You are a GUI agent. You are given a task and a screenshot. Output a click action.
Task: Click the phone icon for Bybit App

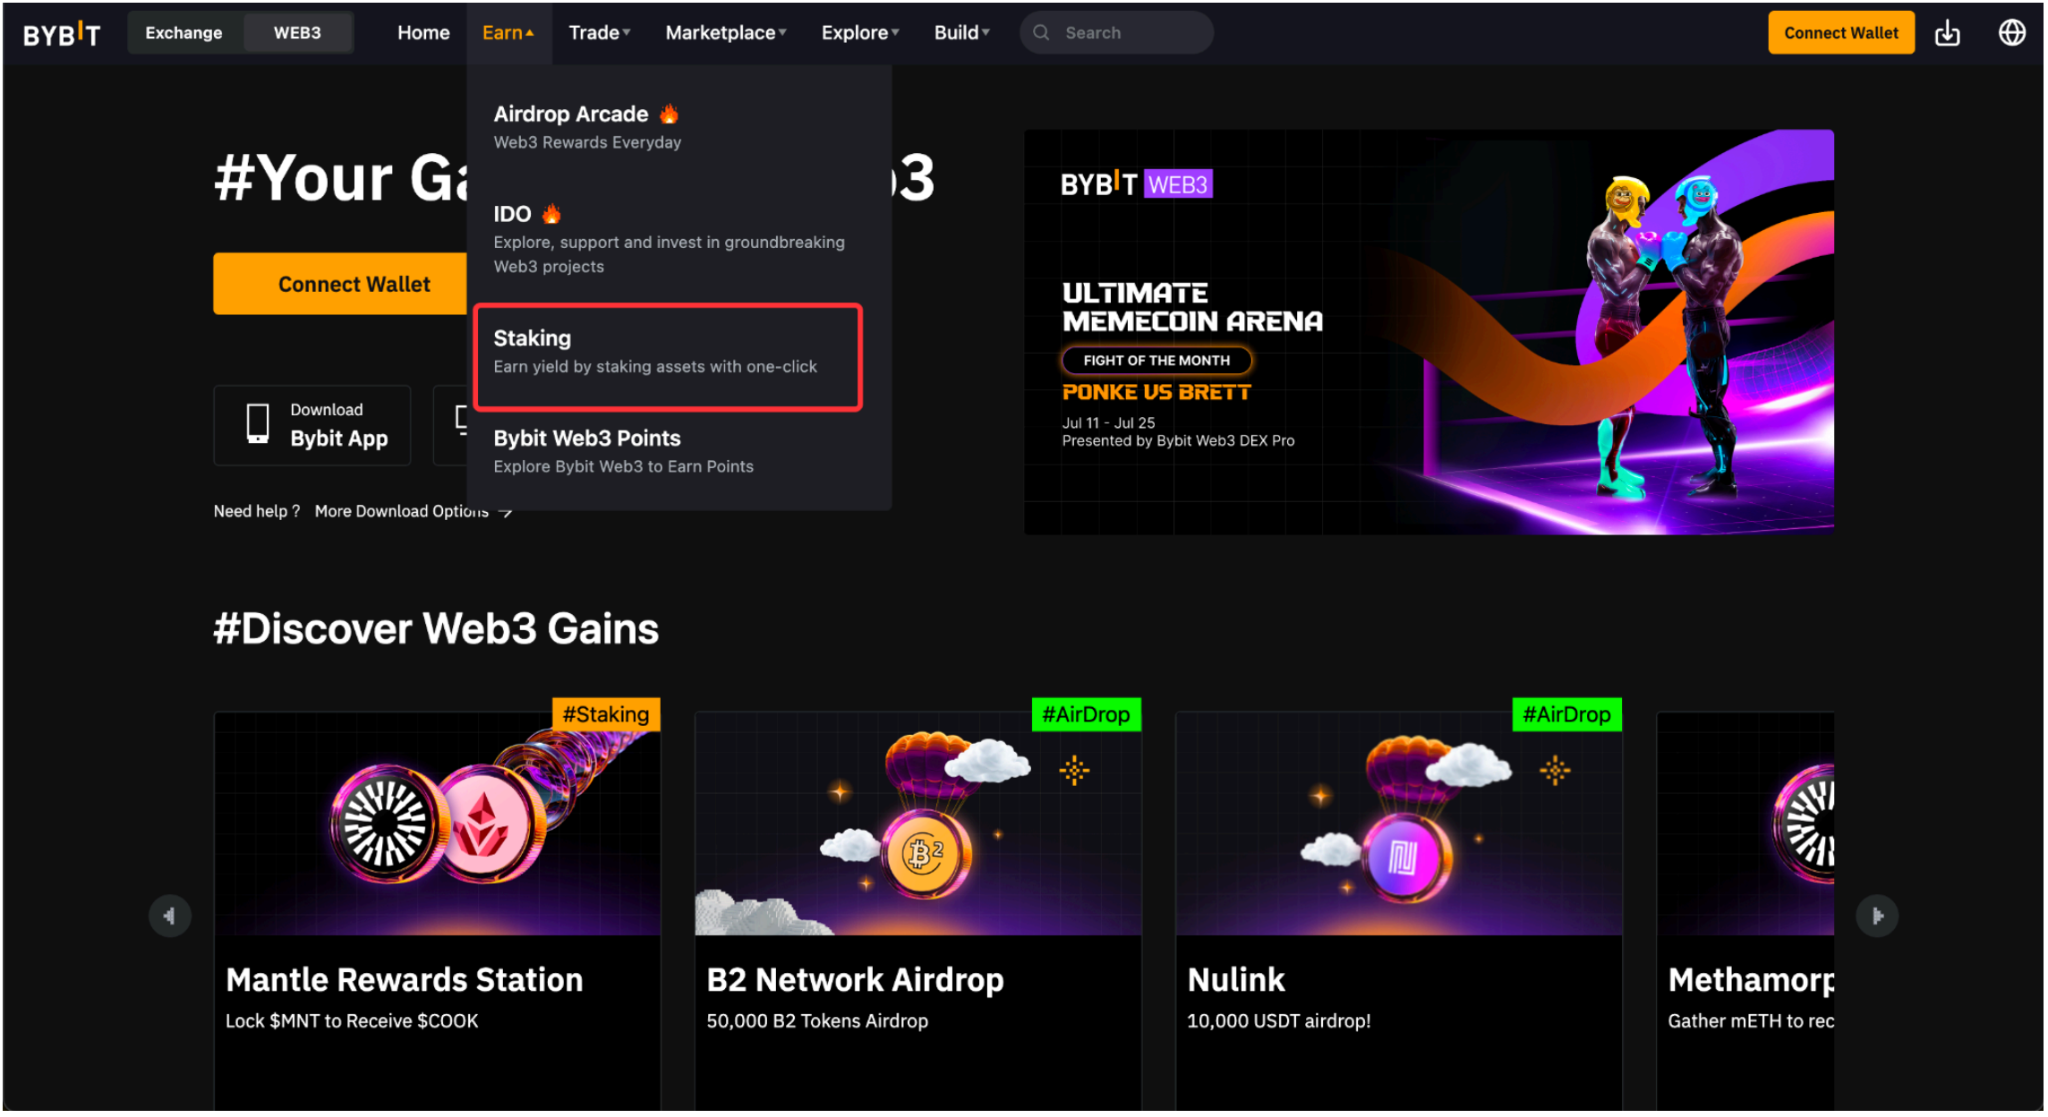tap(258, 424)
